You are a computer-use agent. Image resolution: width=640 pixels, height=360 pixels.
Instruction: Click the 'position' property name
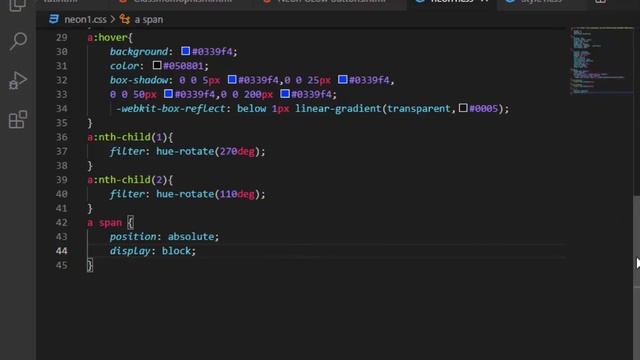click(133, 237)
